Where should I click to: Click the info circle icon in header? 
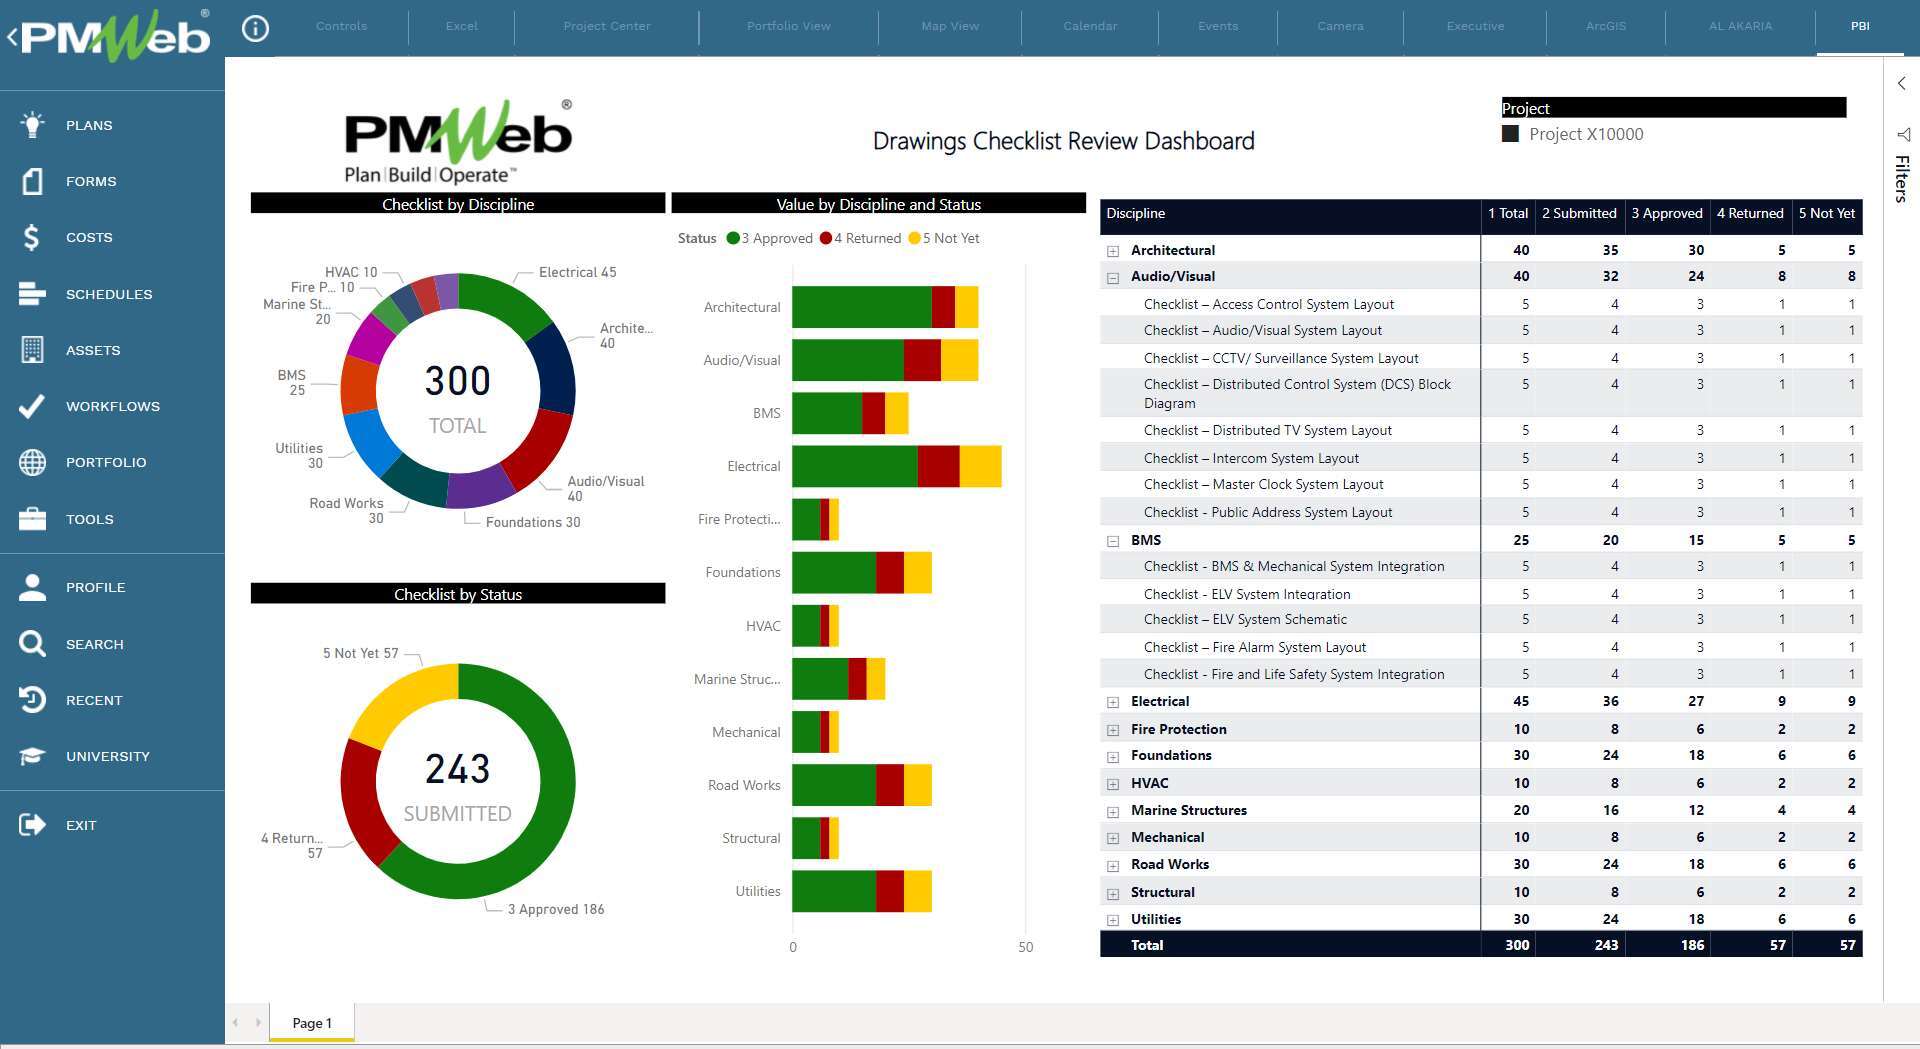[x=256, y=29]
